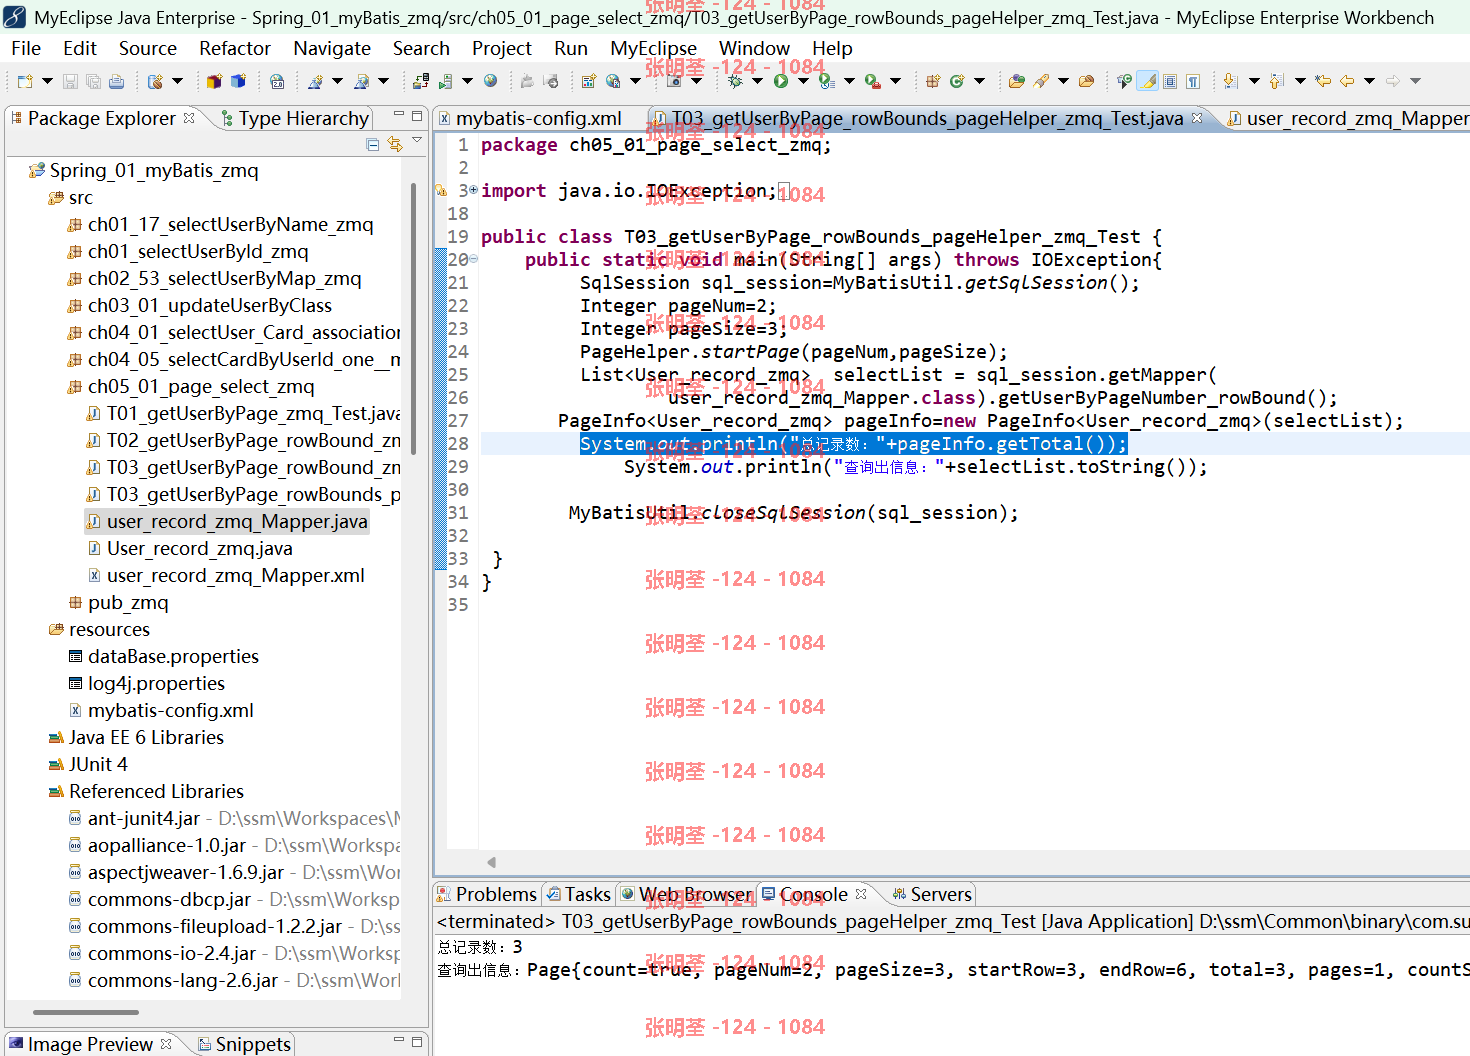Collapse All in Package Explorer
The width and height of the screenshot is (1470, 1056).
click(x=373, y=145)
